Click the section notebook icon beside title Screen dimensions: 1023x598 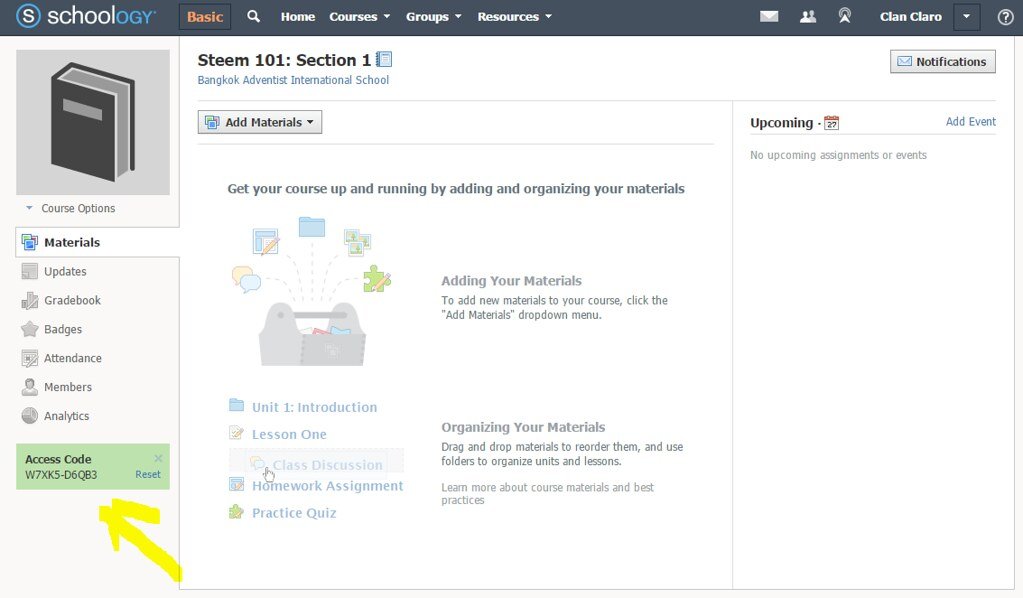click(384, 59)
